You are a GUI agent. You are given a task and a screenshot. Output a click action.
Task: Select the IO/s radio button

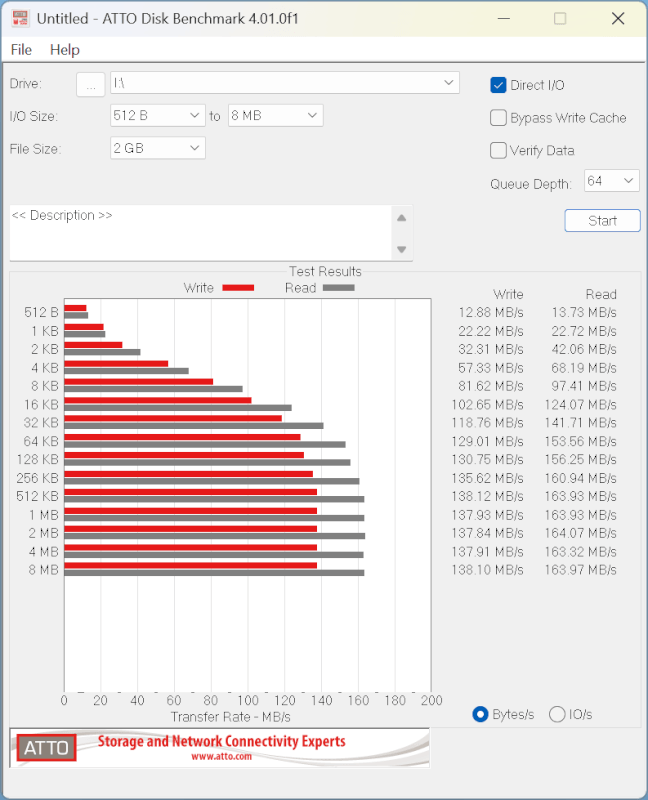557,714
